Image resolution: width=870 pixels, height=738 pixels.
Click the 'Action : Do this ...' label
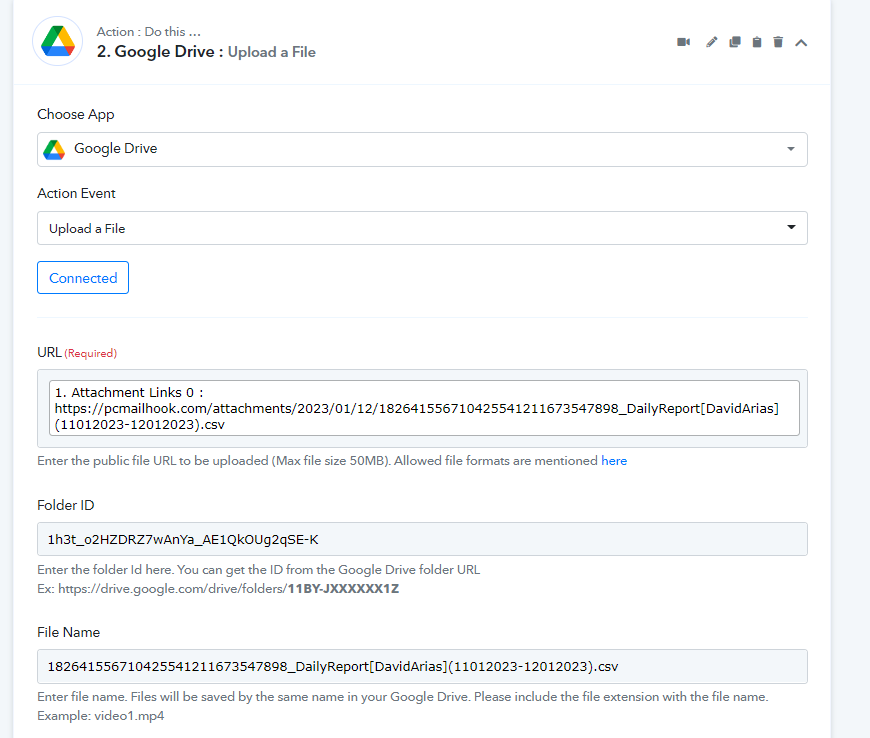149,32
